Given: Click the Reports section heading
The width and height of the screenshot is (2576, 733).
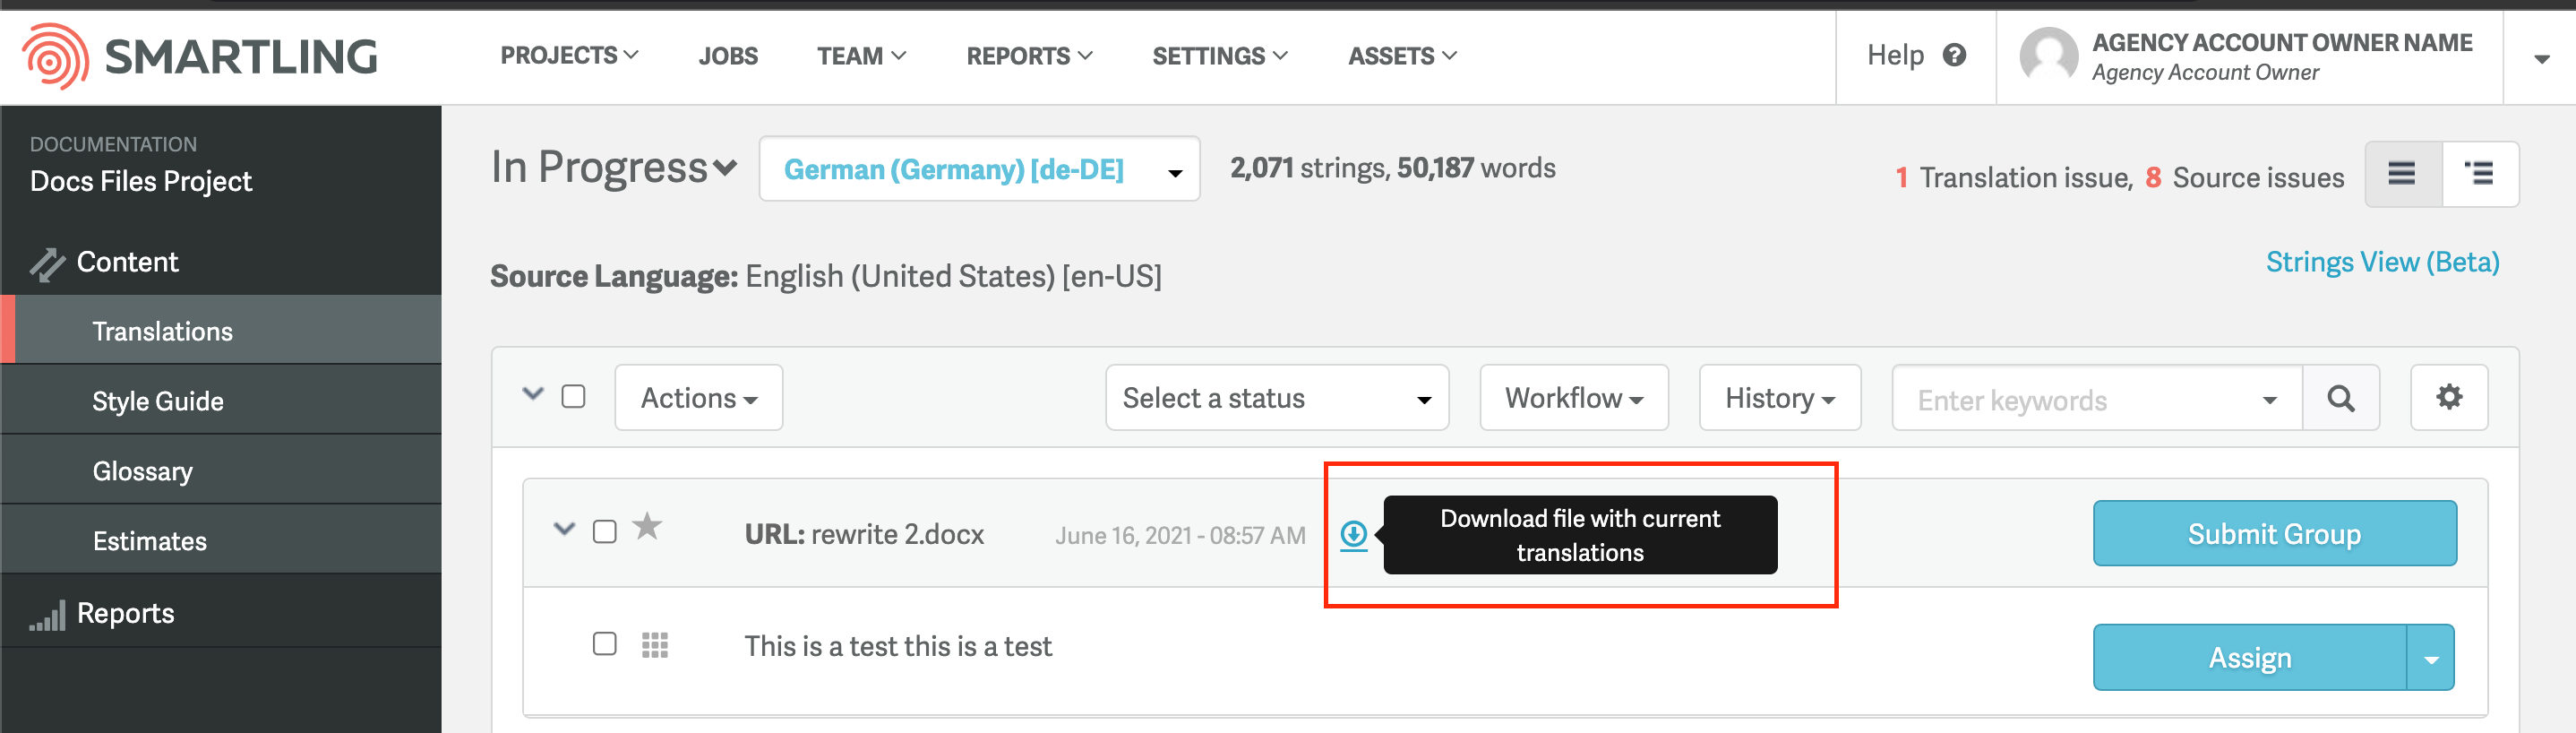Looking at the screenshot, I should click(x=125, y=613).
